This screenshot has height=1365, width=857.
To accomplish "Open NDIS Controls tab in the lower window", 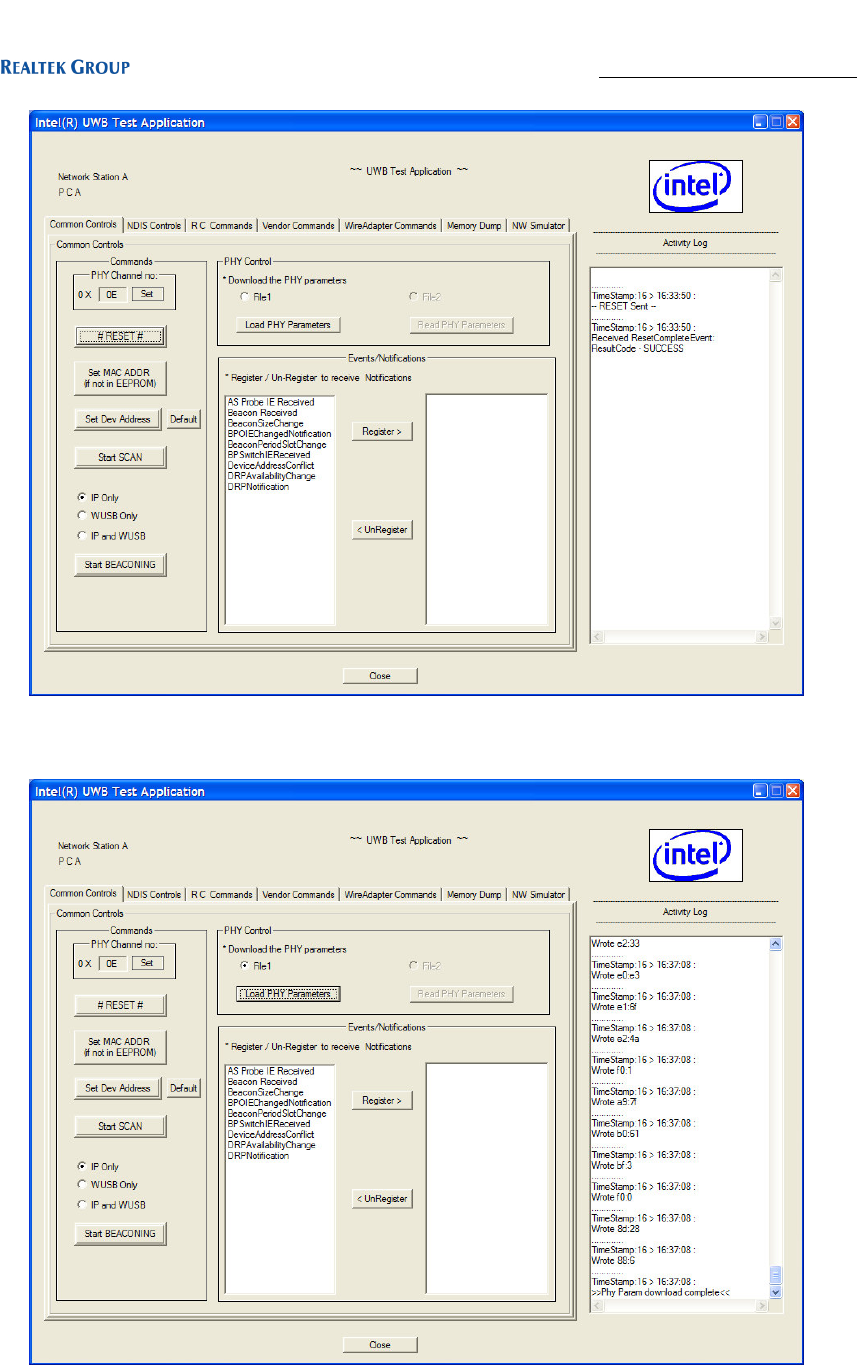I will pos(154,895).
